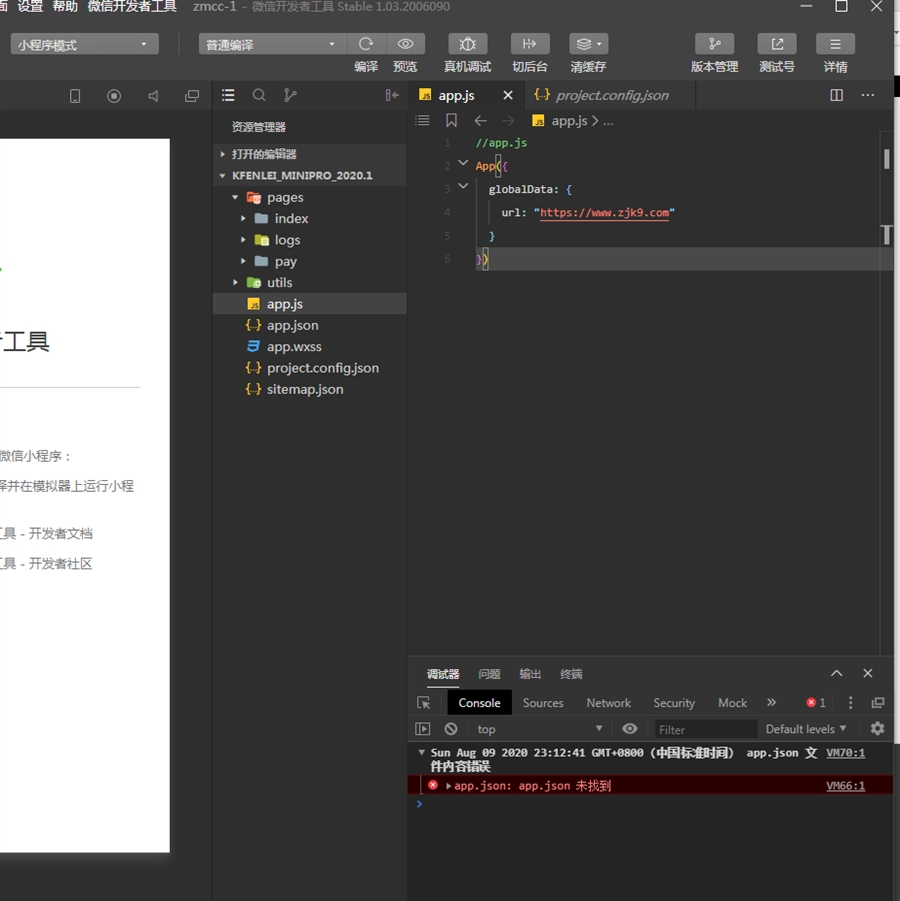This screenshot has width=900, height=901.
Task: Open 版本管理 version control
Action: click(x=714, y=44)
